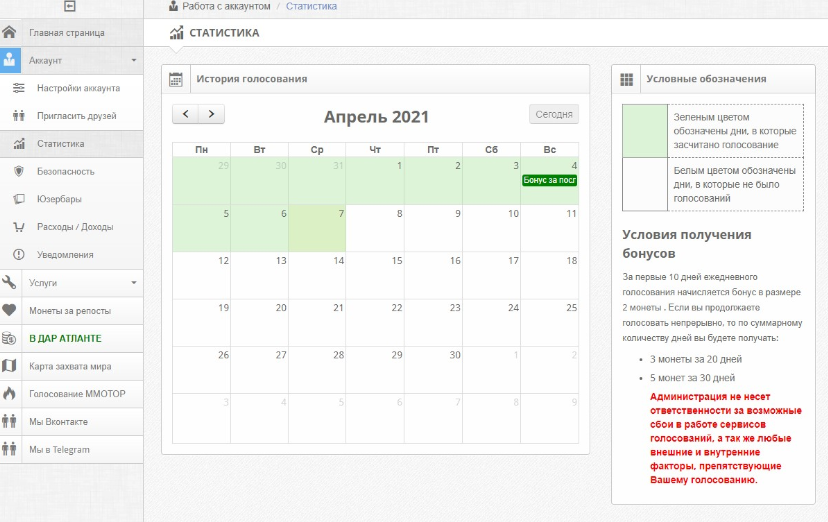The height and width of the screenshot is (522, 828).
Task: Click the sidebar collapse arrow icon
Action: point(69,6)
